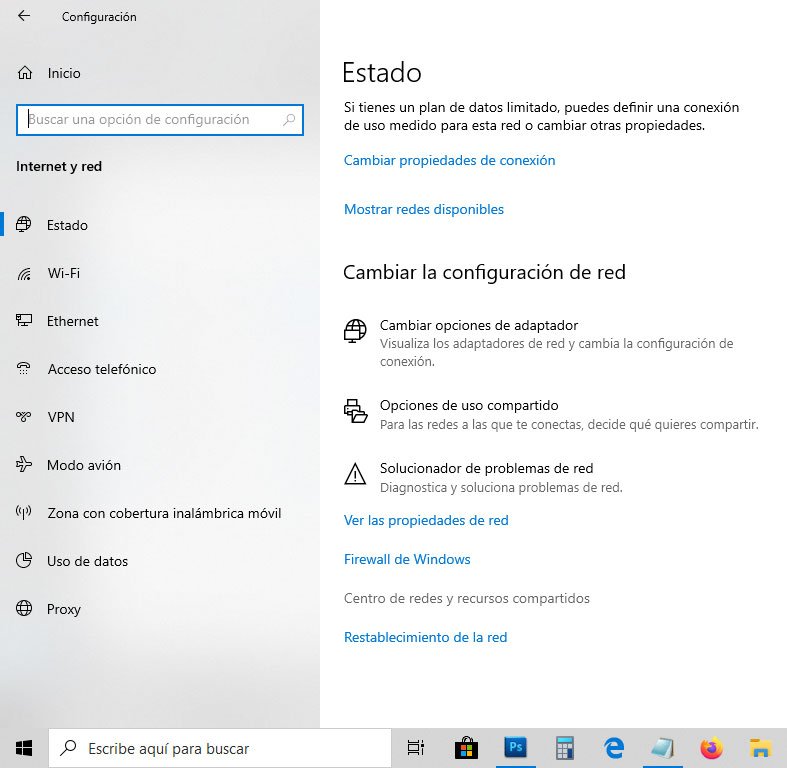Click Mostrar redes disponibles link
The width and height of the screenshot is (787, 768).
coord(424,209)
